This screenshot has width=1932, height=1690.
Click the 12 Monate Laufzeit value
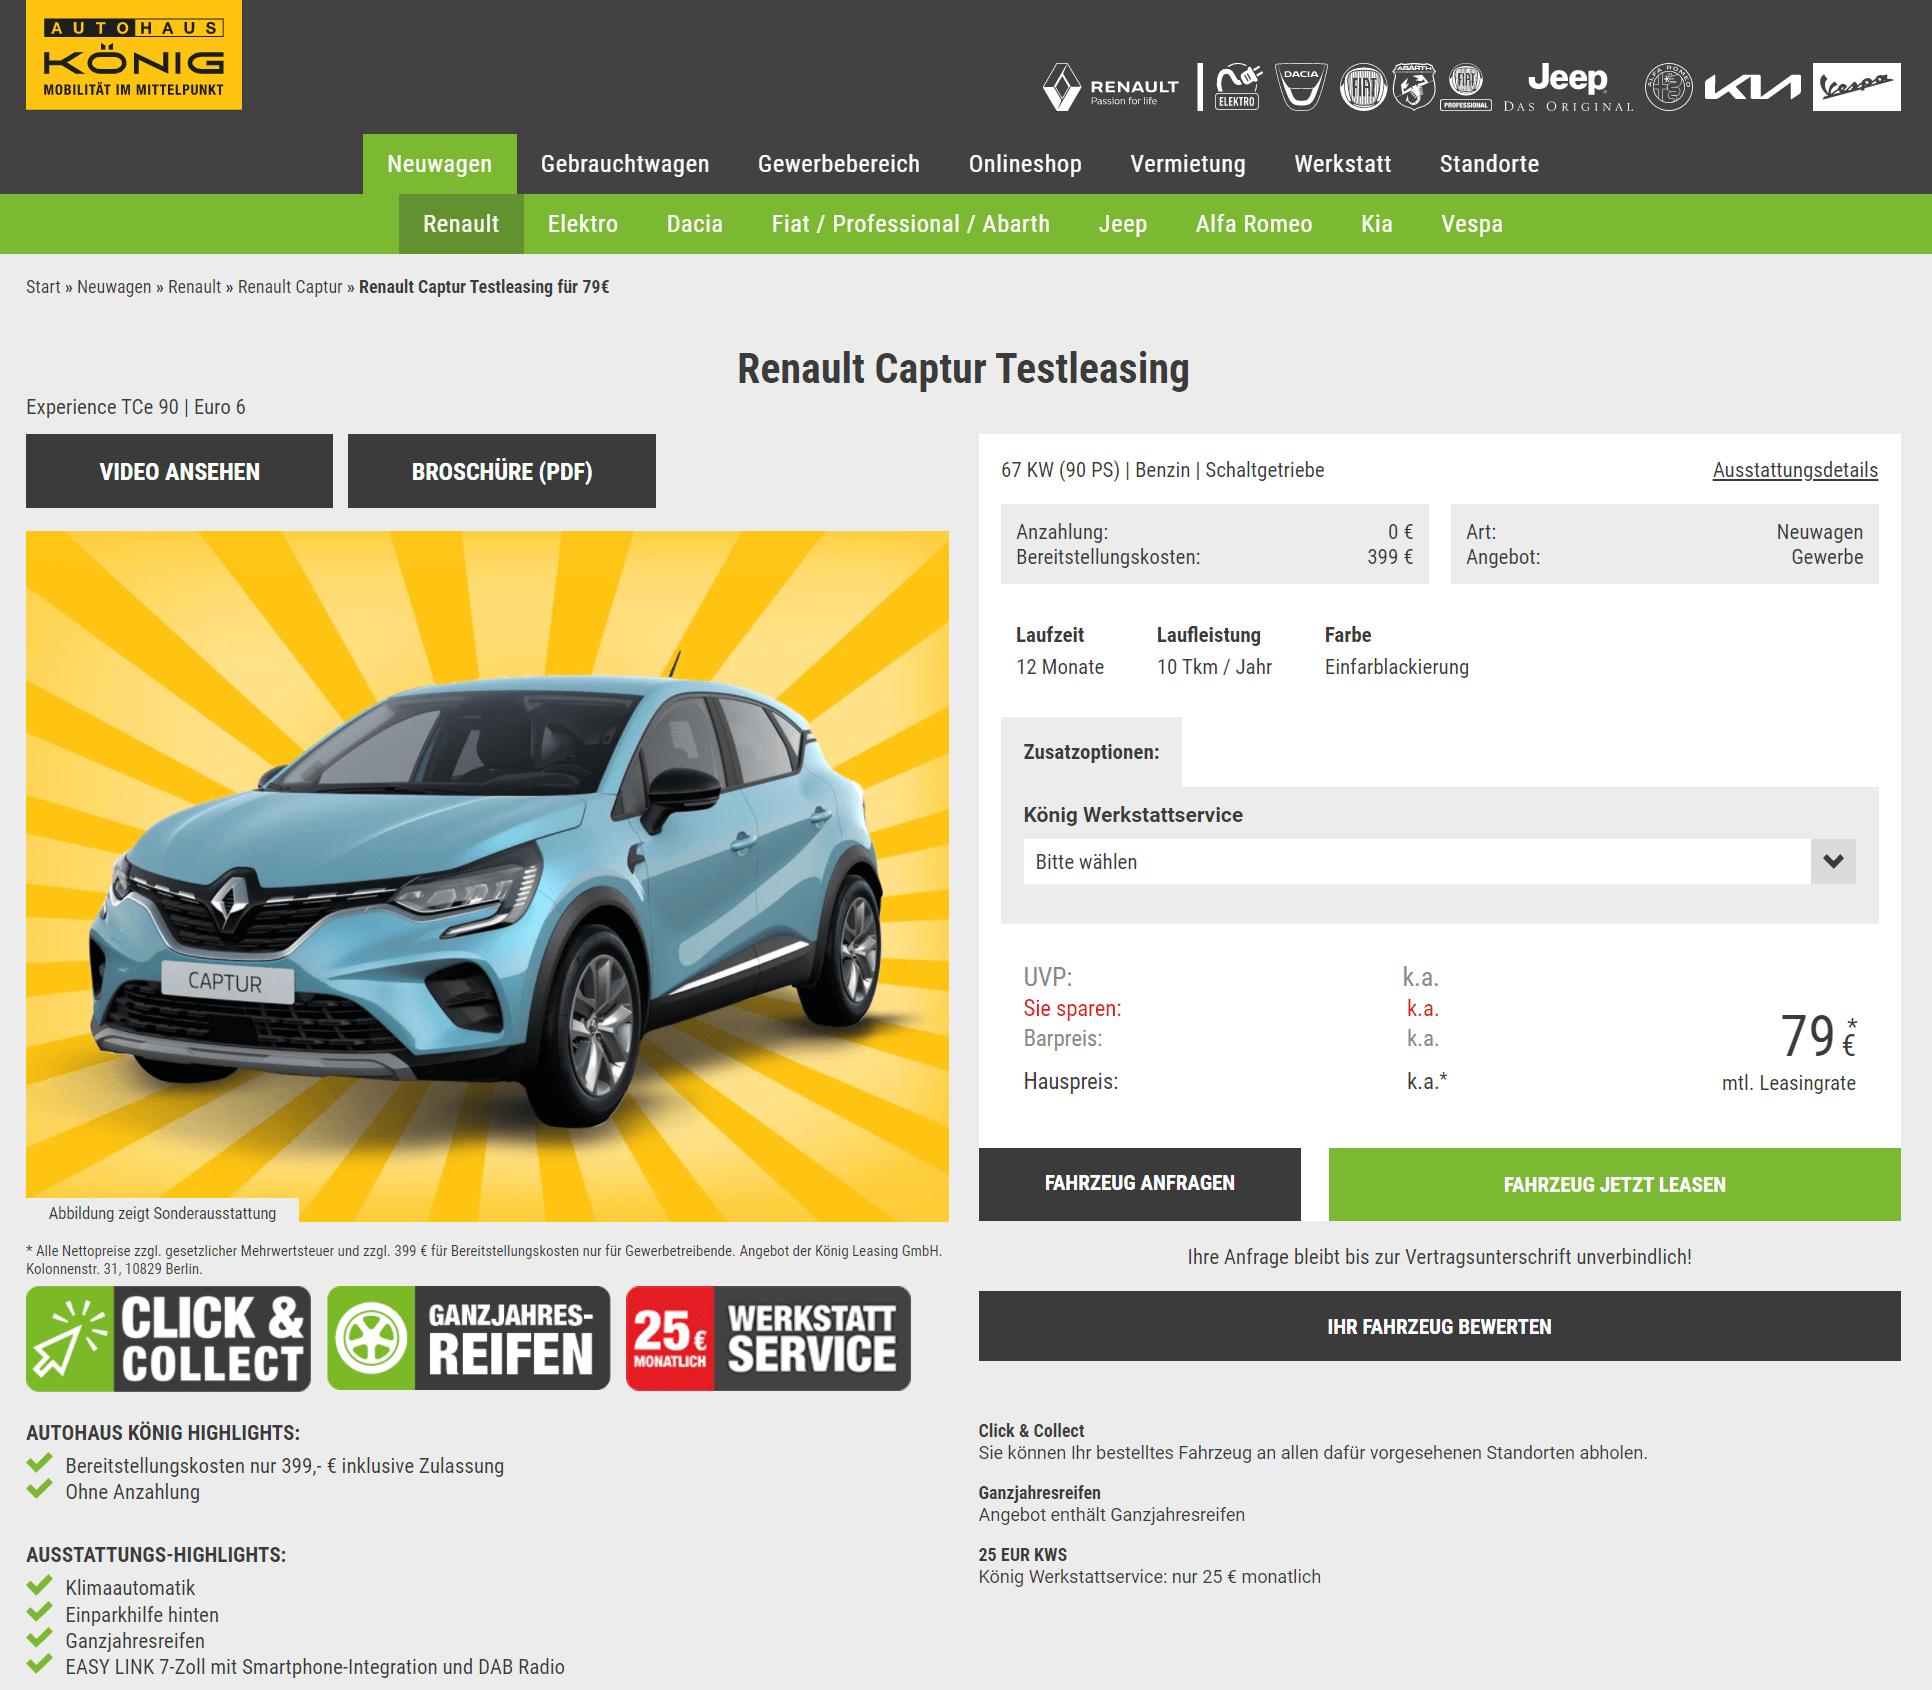tap(1060, 667)
